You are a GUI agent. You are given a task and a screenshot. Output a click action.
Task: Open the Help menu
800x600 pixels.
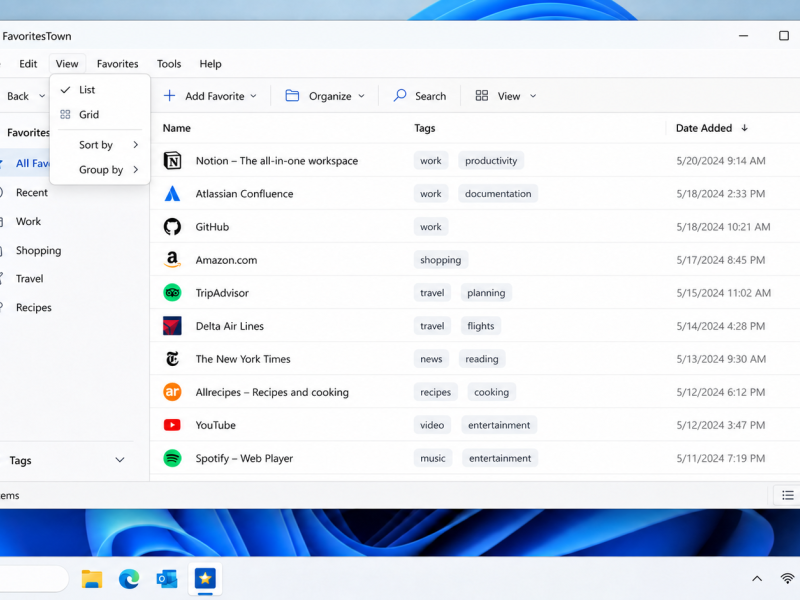coord(210,64)
